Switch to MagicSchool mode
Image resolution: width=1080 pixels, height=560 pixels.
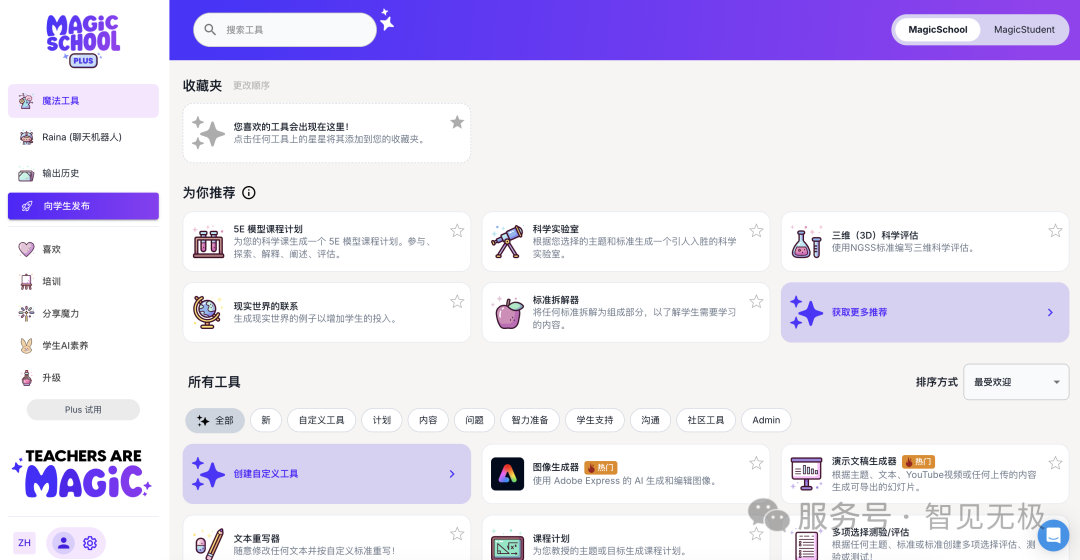click(937, 30)
